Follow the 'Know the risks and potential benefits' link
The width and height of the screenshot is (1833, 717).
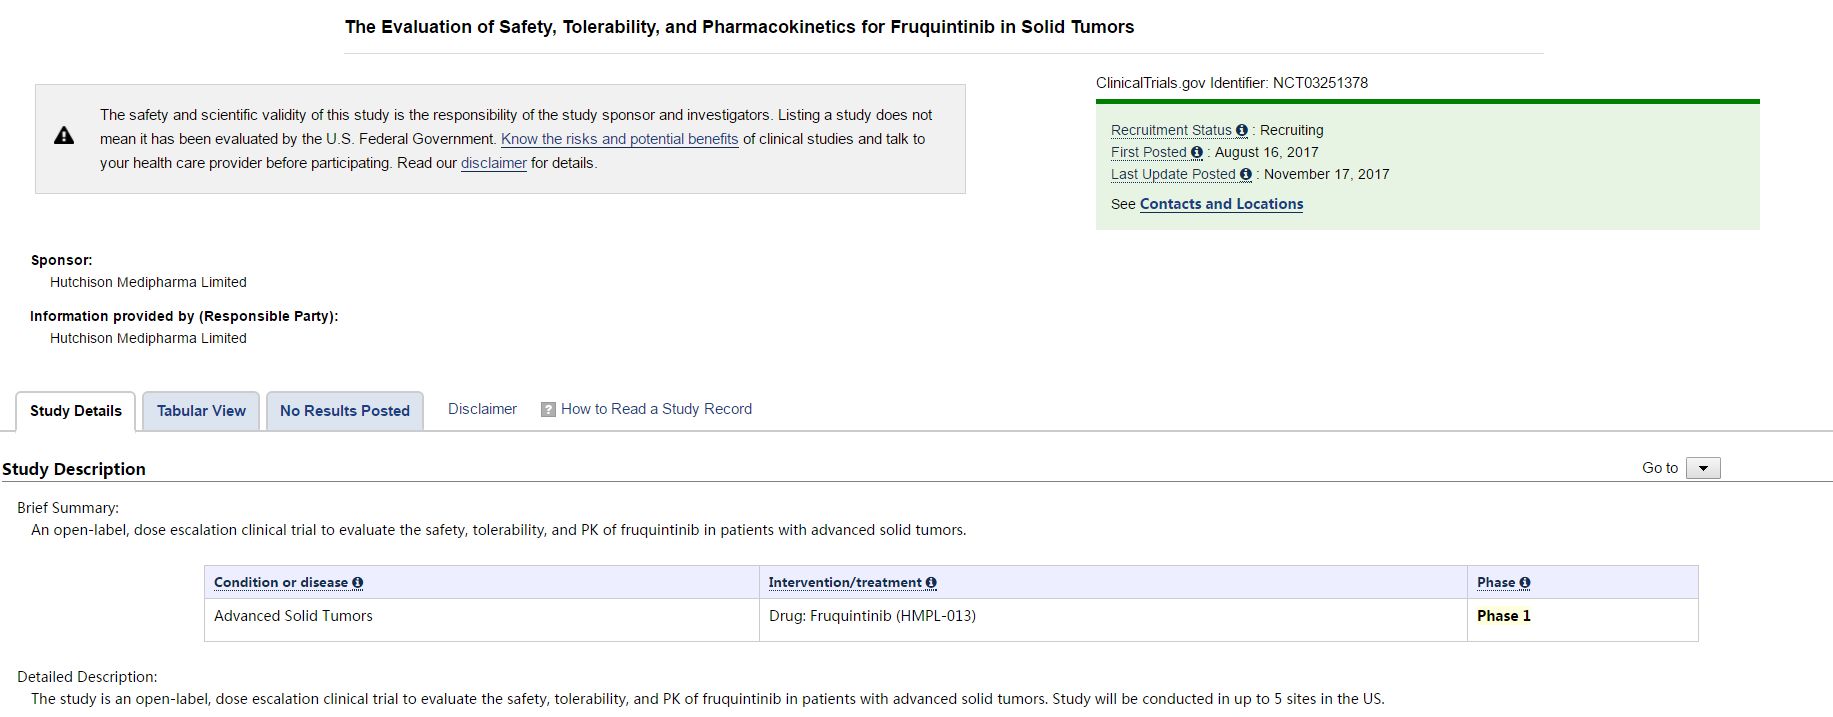619,140
